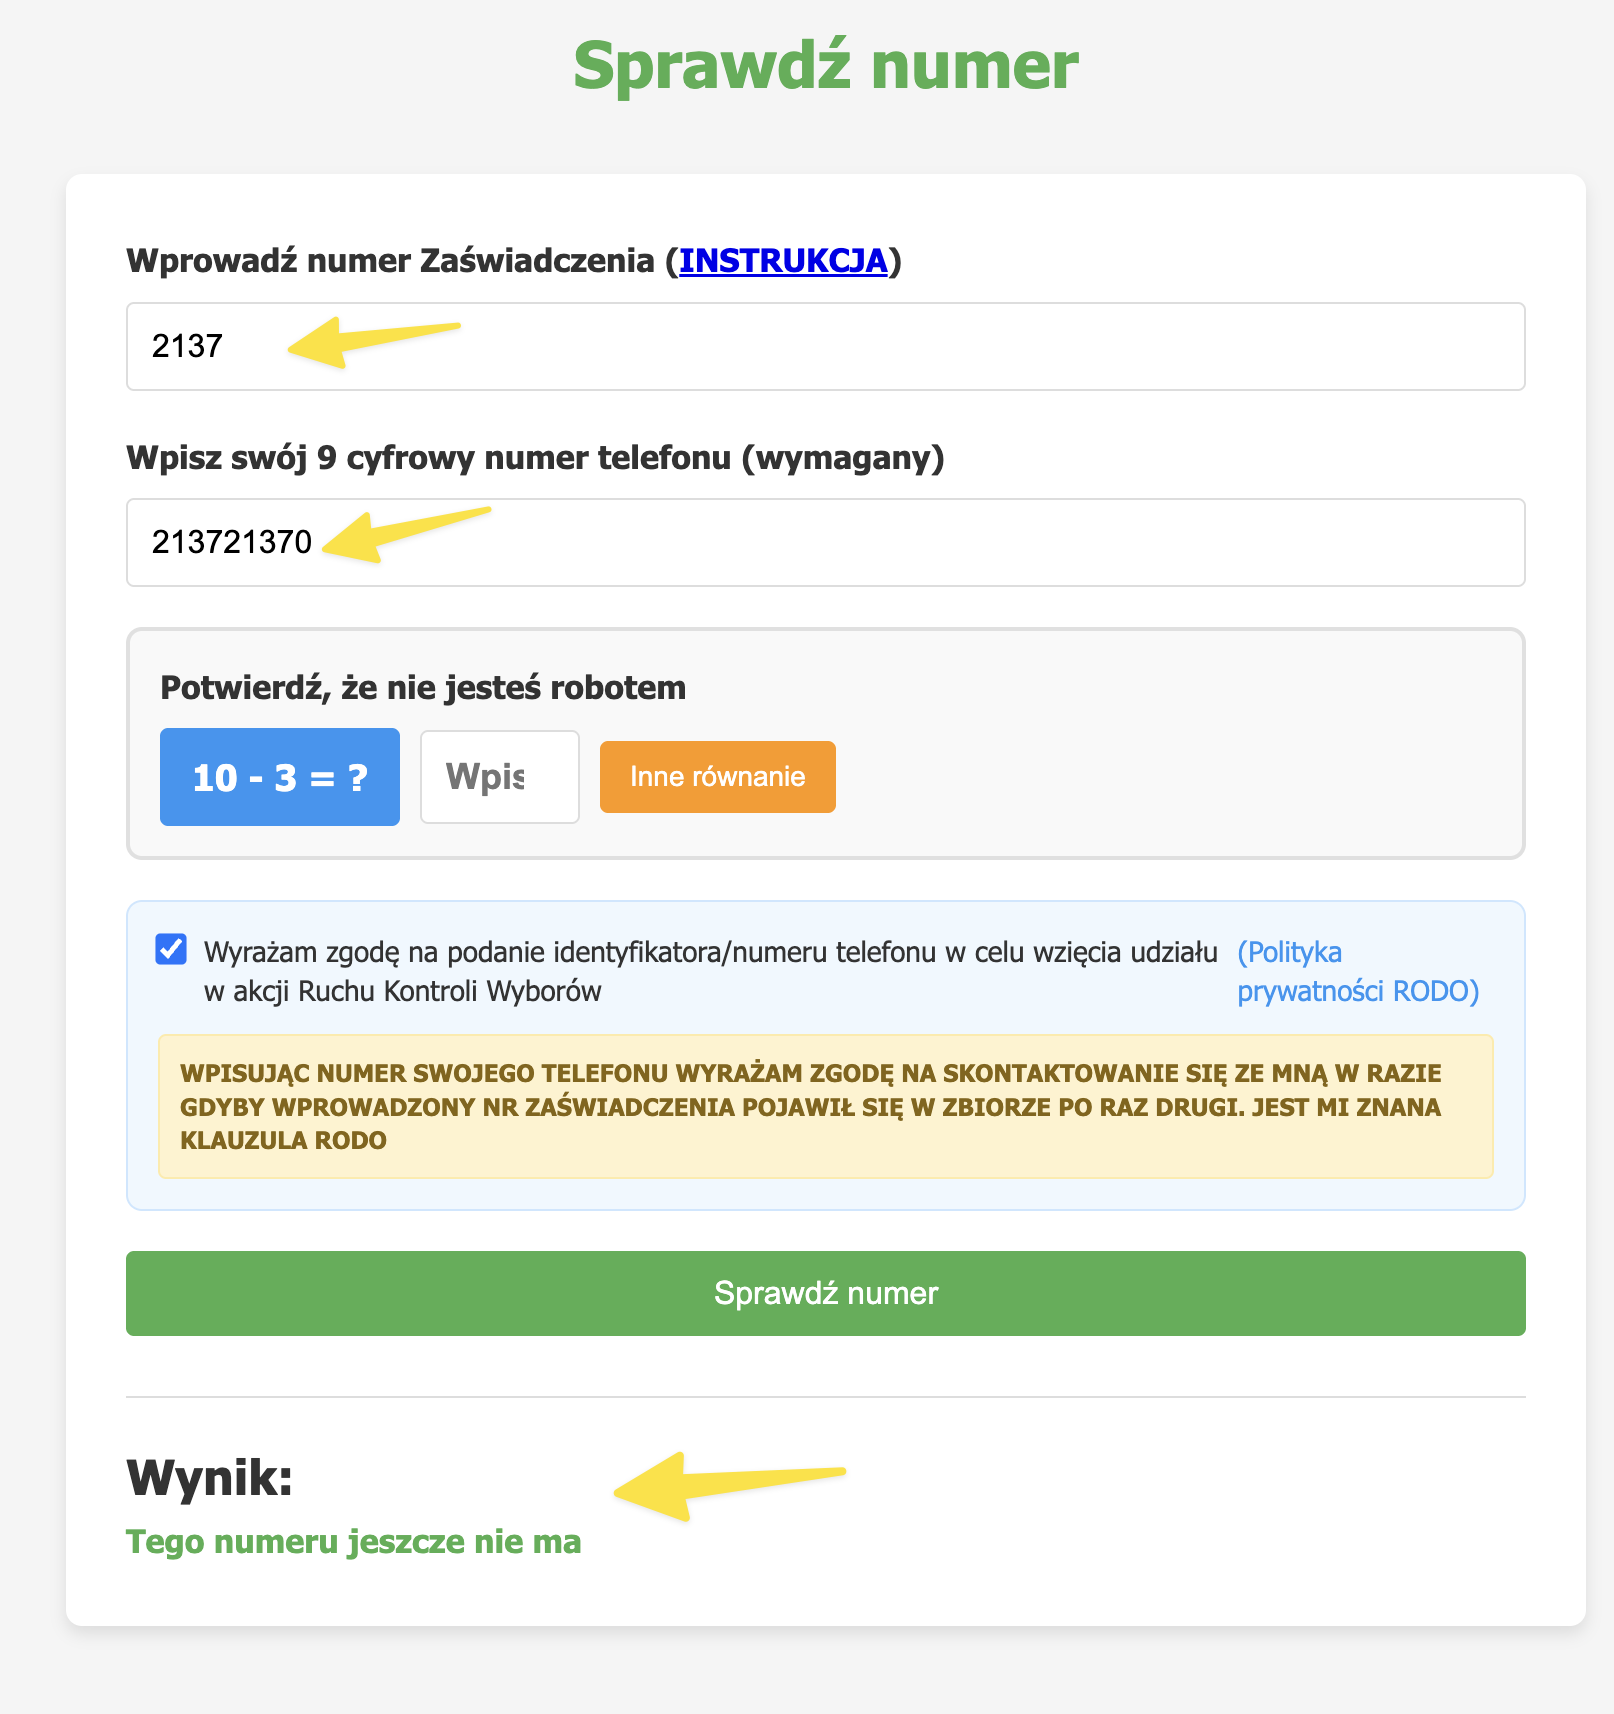This screenshot has width=1614, height=1714.
Task: Click the consent text starting with Wyrażam zgodę
Action: 710,971
